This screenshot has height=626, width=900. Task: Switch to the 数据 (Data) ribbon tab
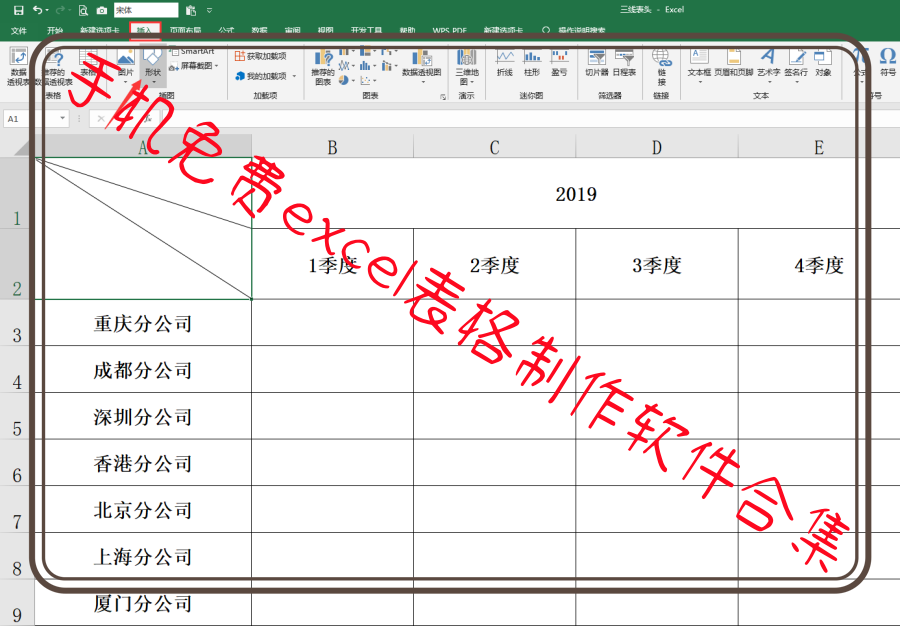coord(260,29)
